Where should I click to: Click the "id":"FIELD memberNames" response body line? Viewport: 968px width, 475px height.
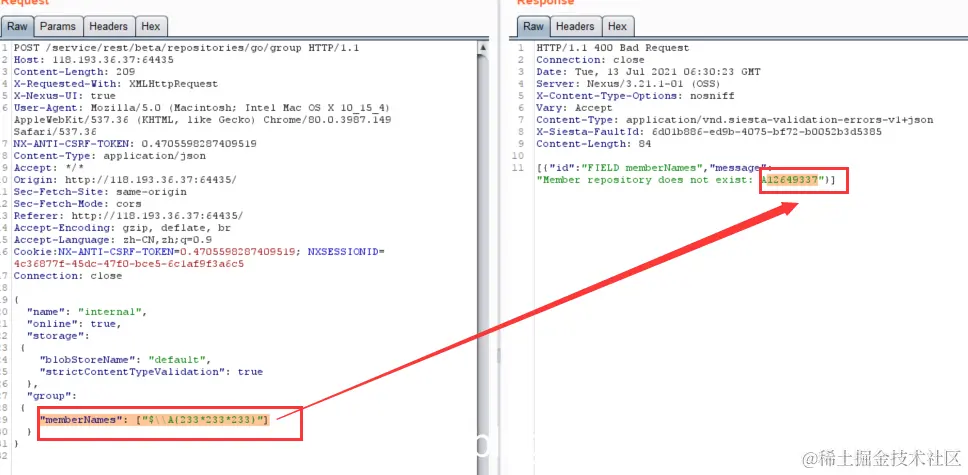pyautogui.click(x=654, y=168)
